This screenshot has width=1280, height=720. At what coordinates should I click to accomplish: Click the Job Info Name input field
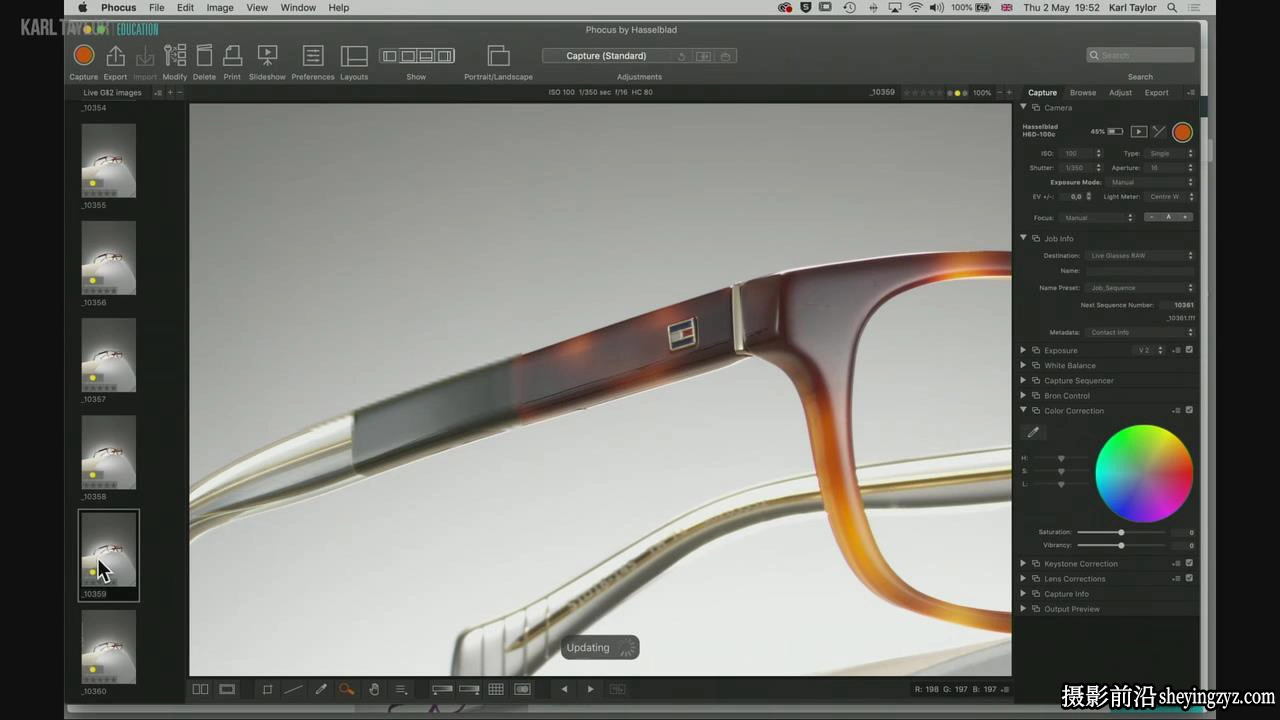point(1140,271)
